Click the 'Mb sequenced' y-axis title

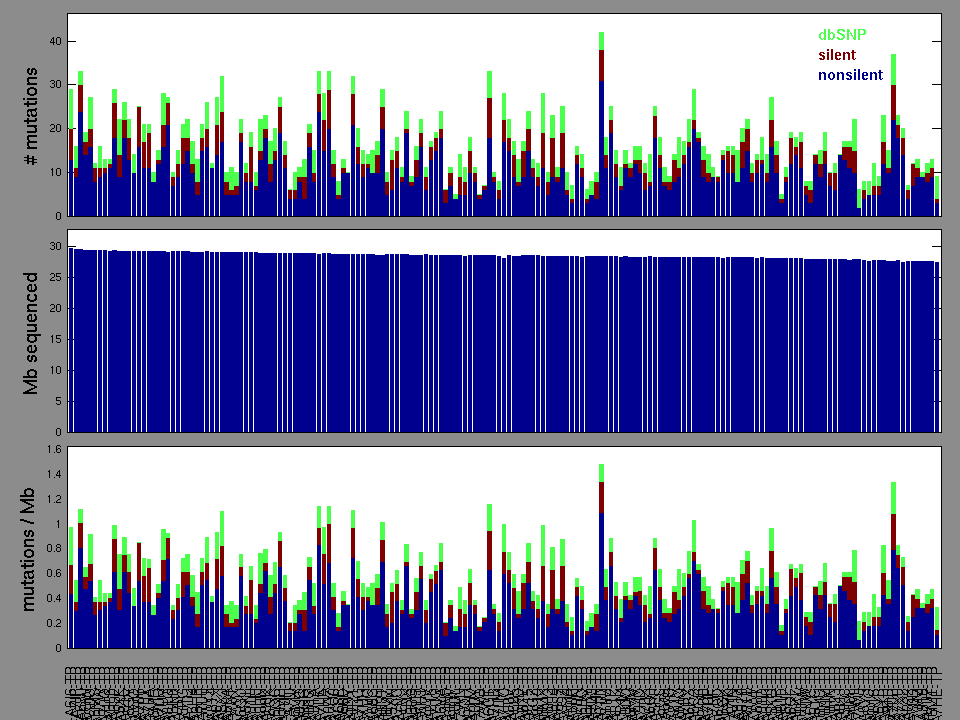pos(31,332)
